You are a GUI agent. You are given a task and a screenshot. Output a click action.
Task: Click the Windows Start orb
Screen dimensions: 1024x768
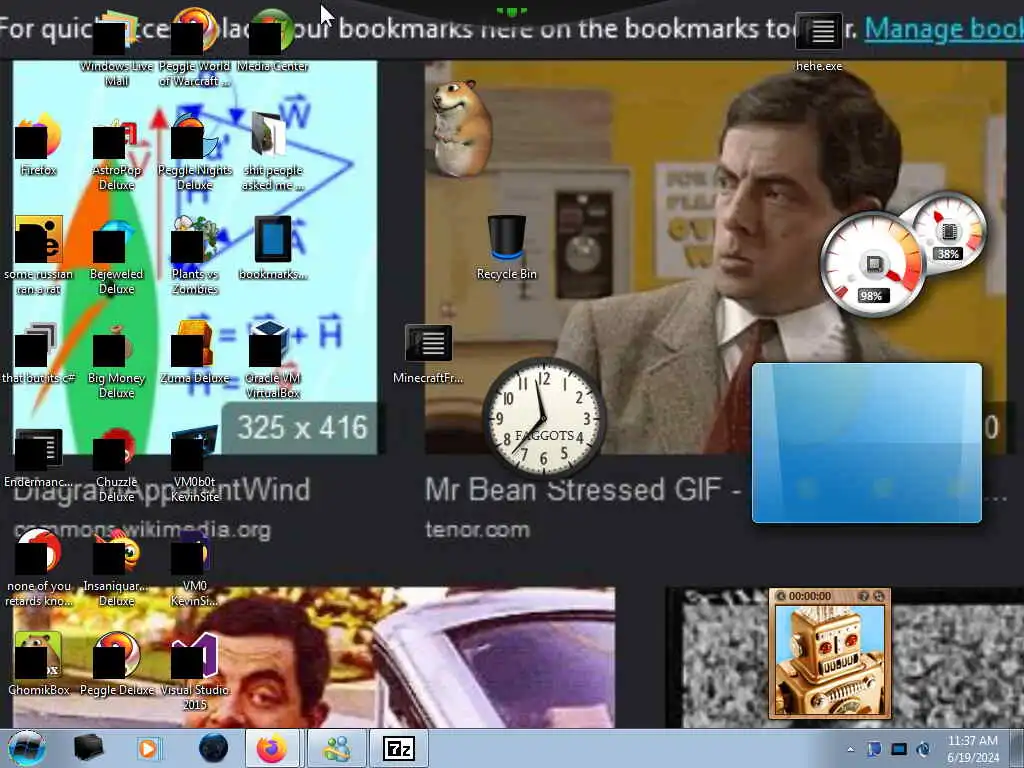(26, 748)
